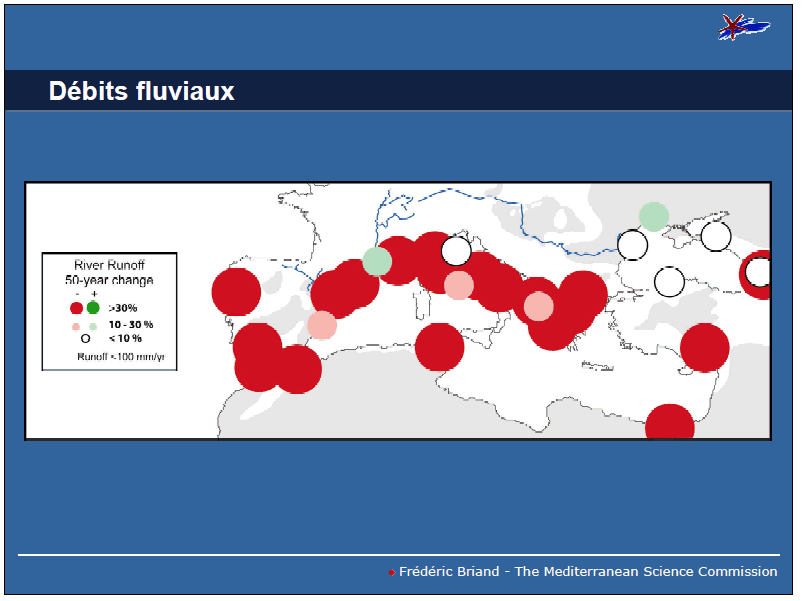Select the white circle over northern Italy
Screen dimensions: 807x601
(x=456, y=251)
